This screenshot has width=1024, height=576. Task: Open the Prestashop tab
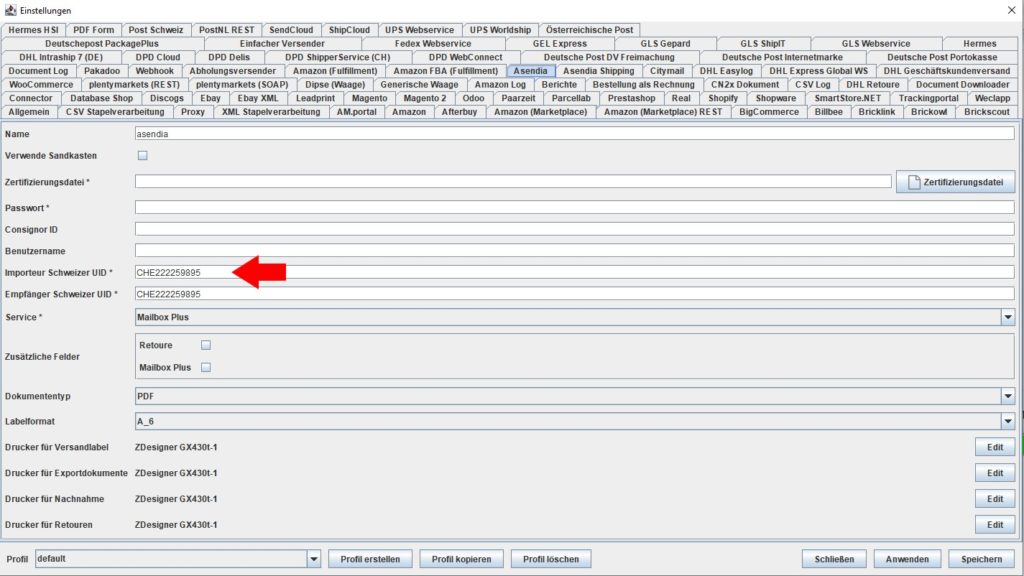click(x=631, y=98)
